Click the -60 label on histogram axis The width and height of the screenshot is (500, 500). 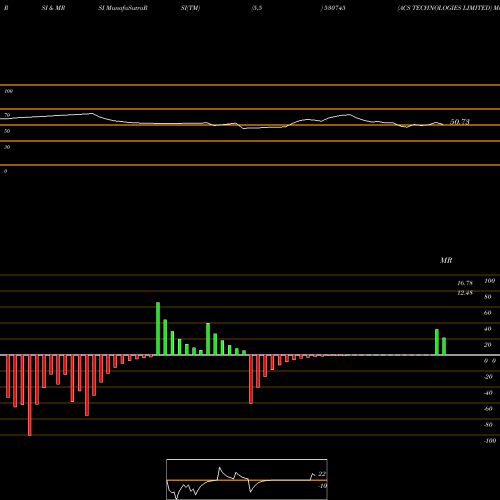tap(488, 409)
